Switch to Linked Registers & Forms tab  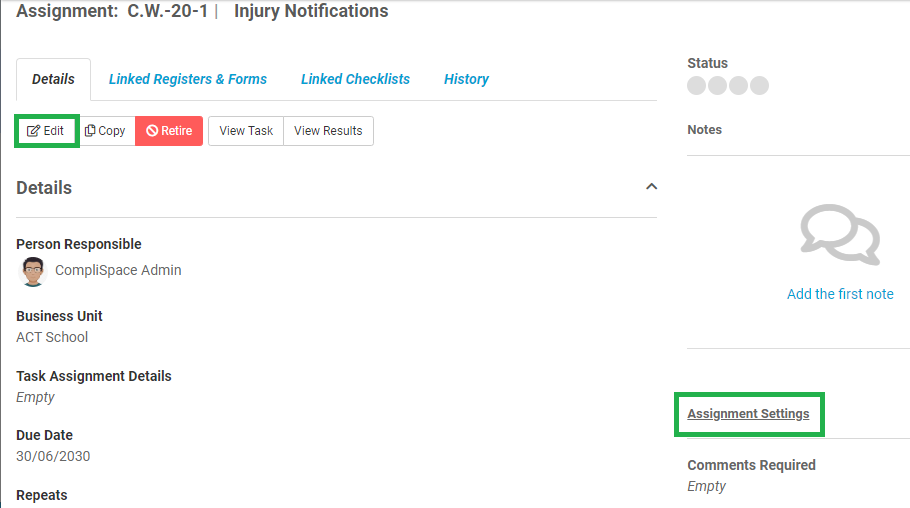click(187, 79)
